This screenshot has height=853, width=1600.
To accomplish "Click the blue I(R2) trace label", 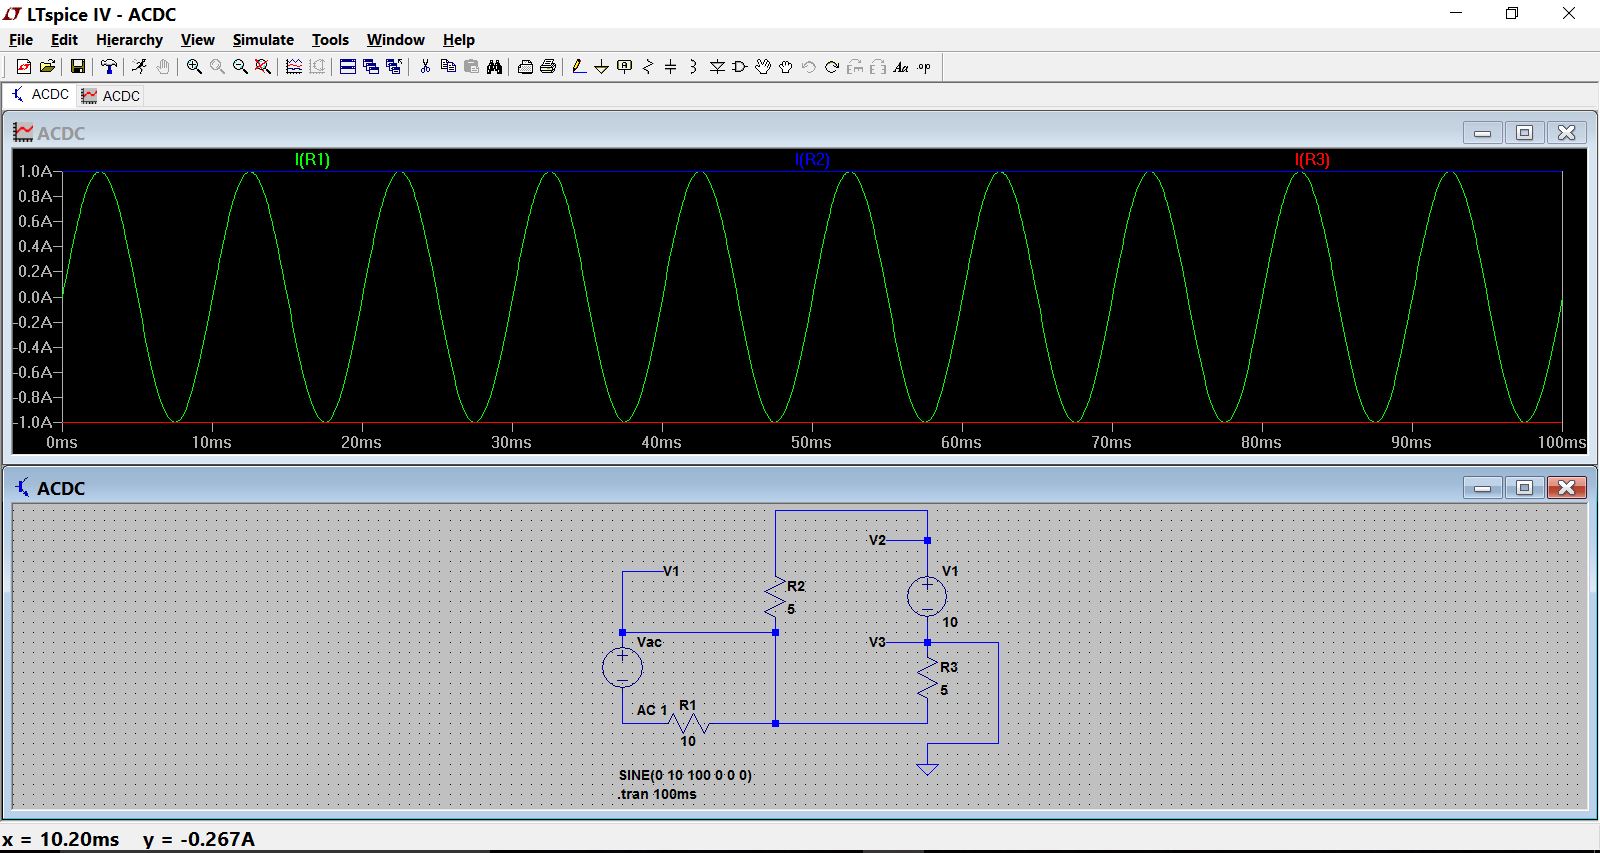I will coord(812,160).
